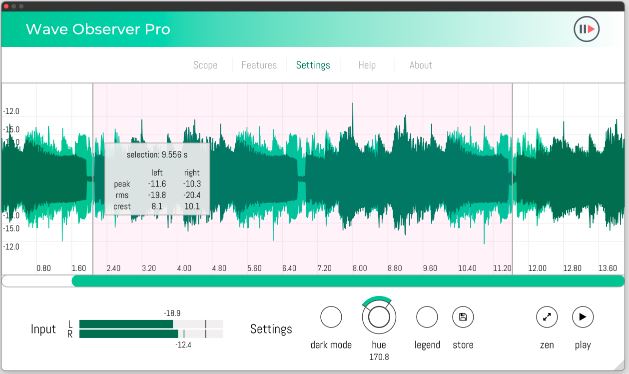Go to the About tab

(x=420, y=65)
